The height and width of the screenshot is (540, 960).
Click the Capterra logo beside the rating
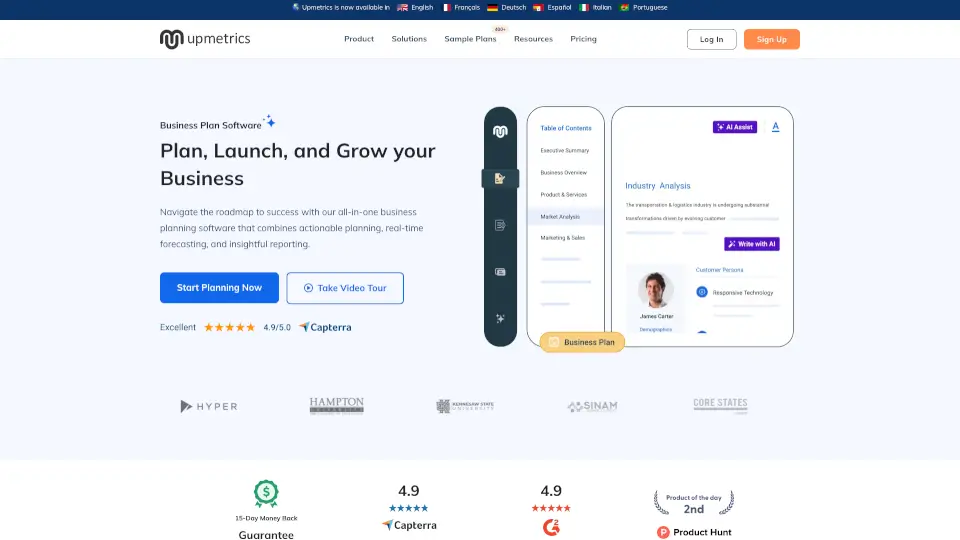pos(325,327)
